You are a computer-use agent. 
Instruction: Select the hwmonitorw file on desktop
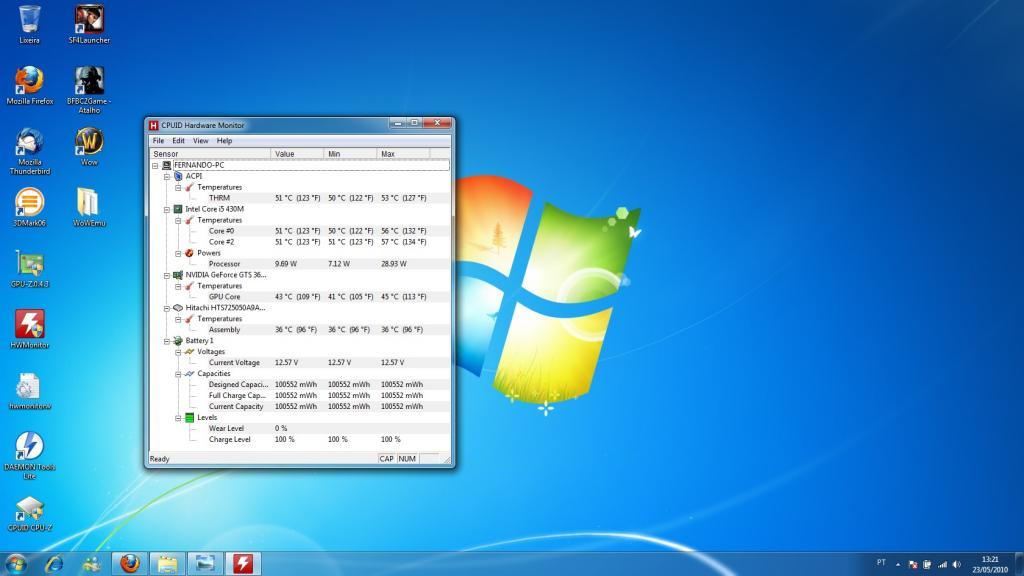pyautogui.click(x=29, y=390)
